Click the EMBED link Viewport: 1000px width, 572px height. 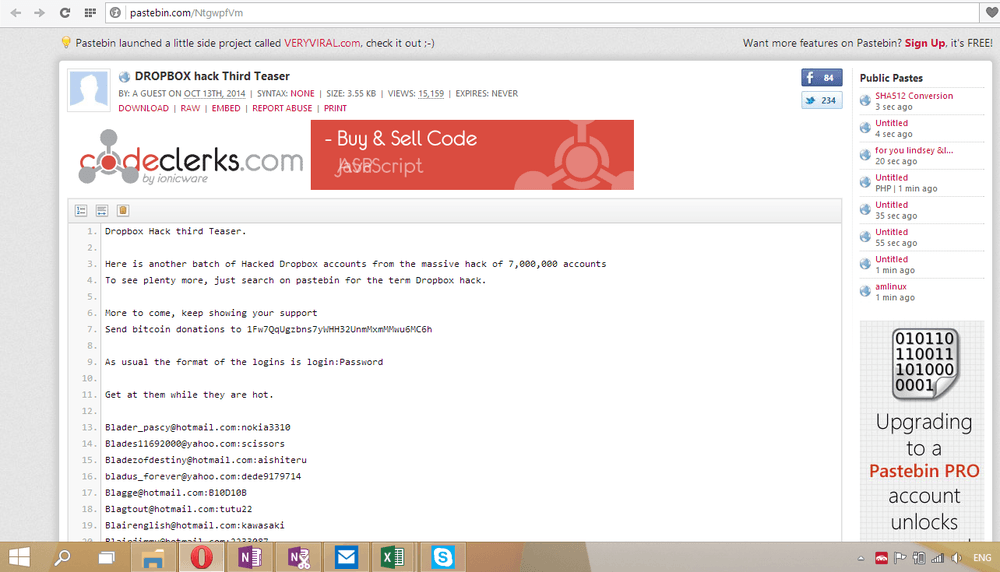click(x=226, y=108)
